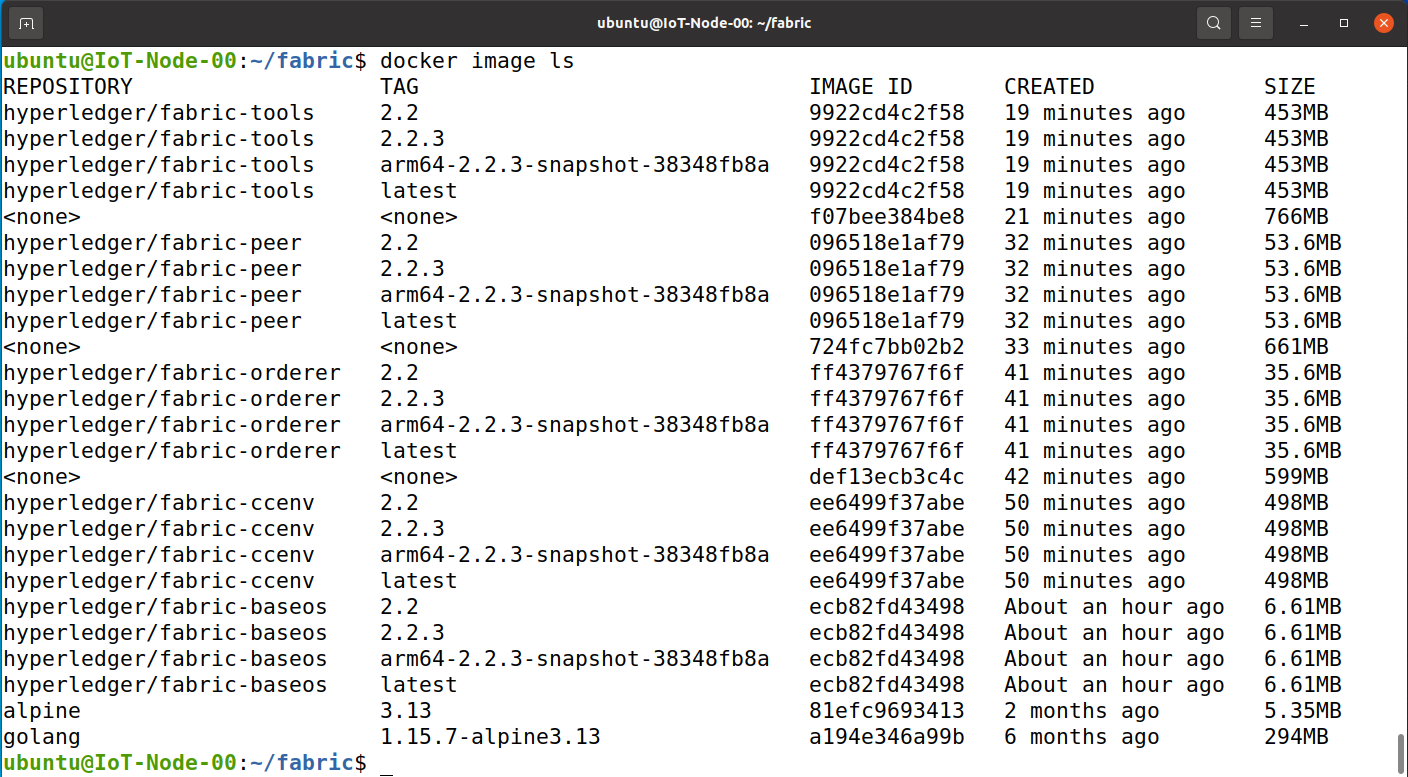Click image ID f07bee384be8

(x=887, y=217)
